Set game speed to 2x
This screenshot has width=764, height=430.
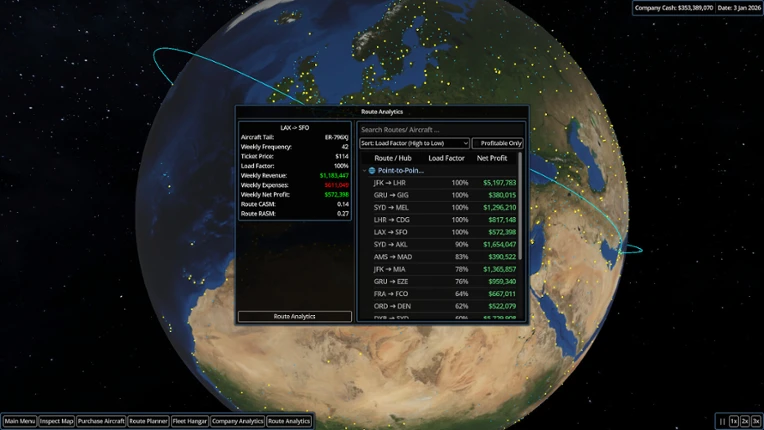point(745,421)
